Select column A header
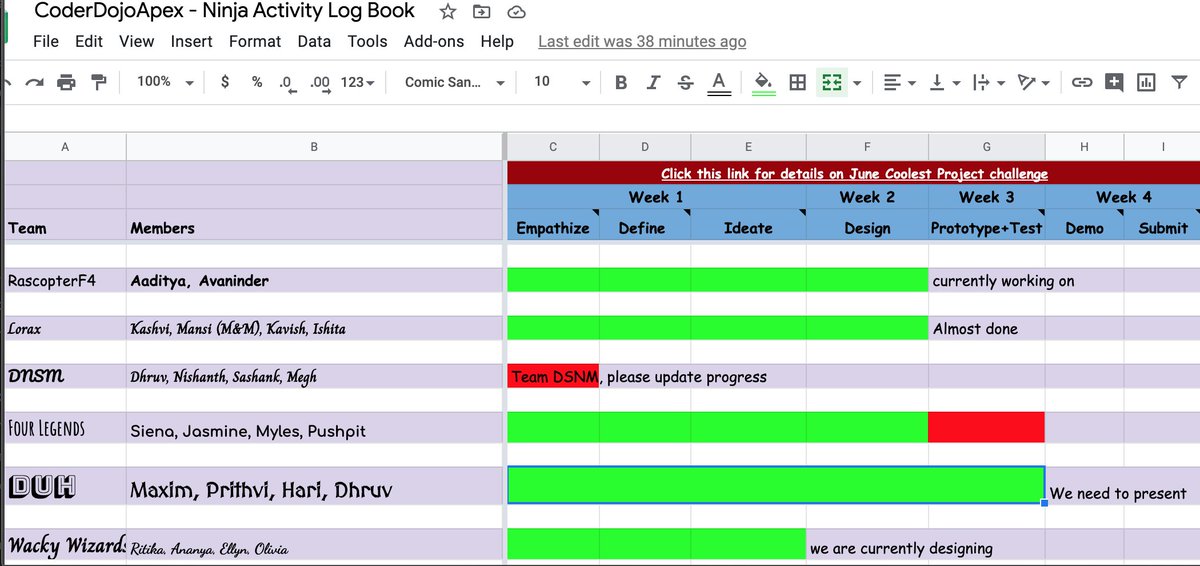 tap(65, 147)
